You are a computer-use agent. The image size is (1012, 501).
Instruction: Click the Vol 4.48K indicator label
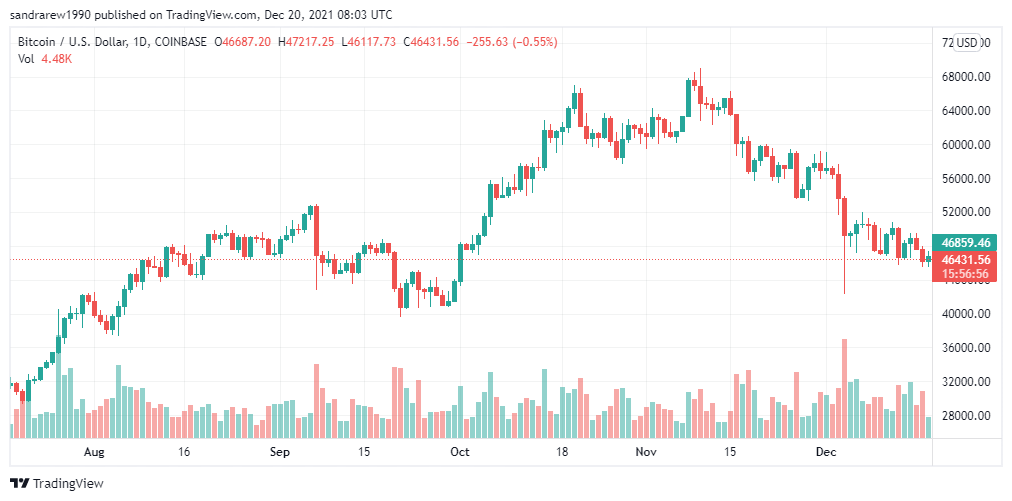45,58
